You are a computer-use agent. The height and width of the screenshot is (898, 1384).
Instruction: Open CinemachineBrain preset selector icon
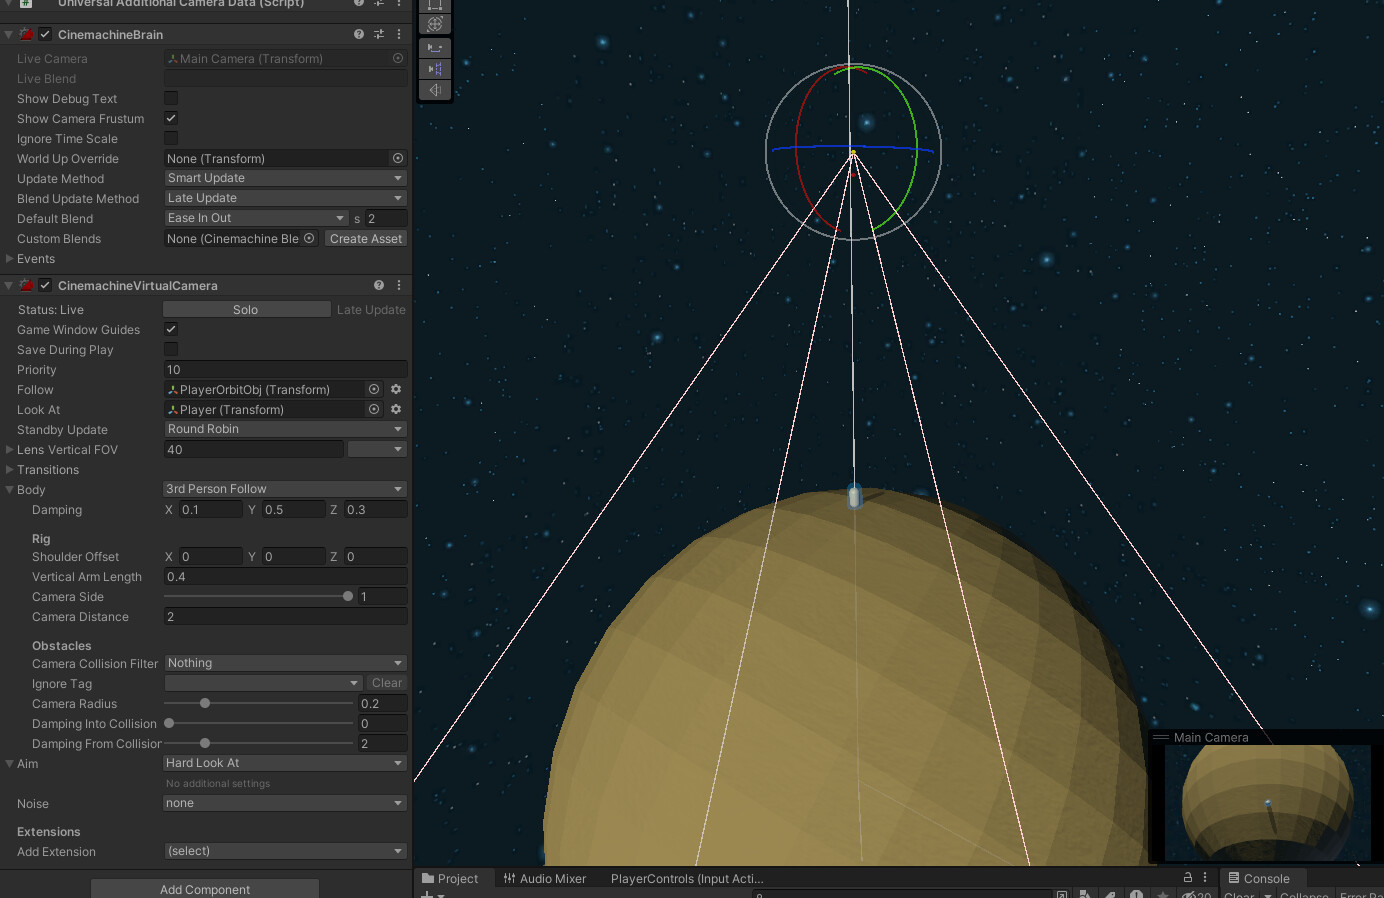point(379,34)
